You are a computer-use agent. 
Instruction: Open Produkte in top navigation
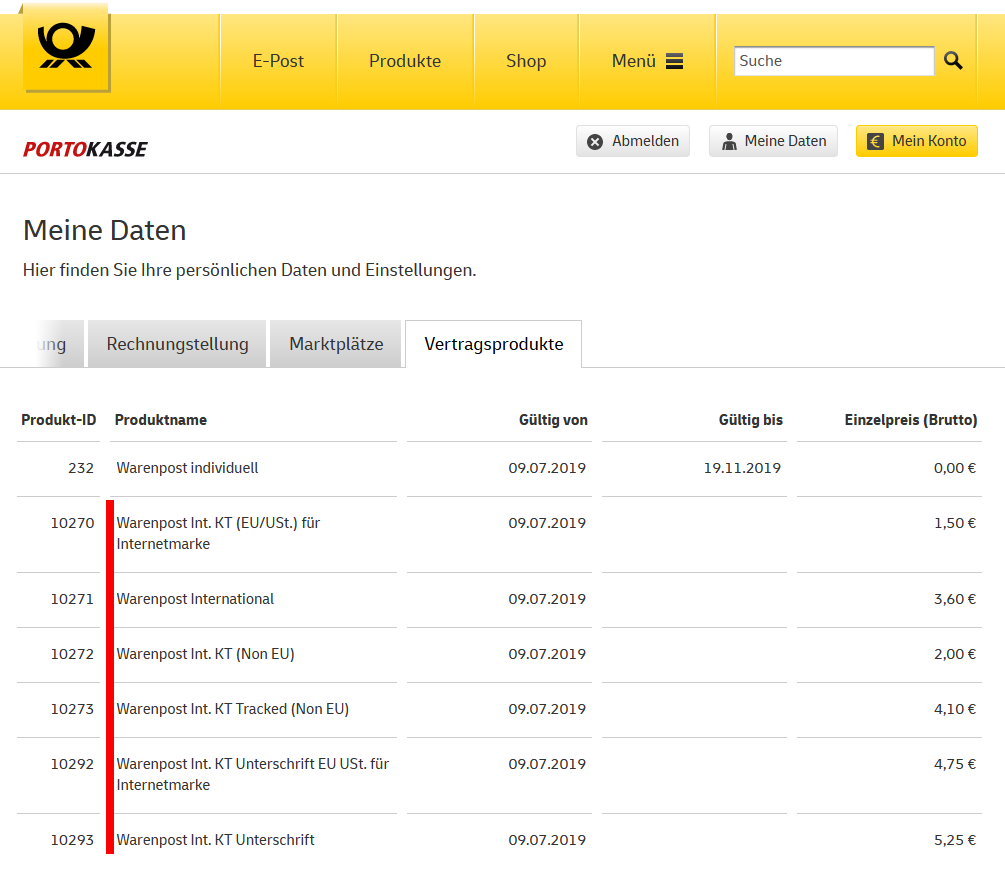405,61
